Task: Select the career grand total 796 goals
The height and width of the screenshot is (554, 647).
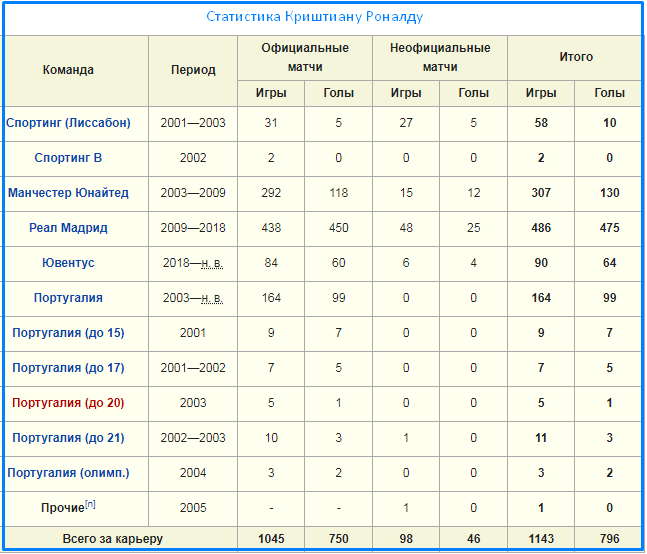Action: [x=609, y=539]
